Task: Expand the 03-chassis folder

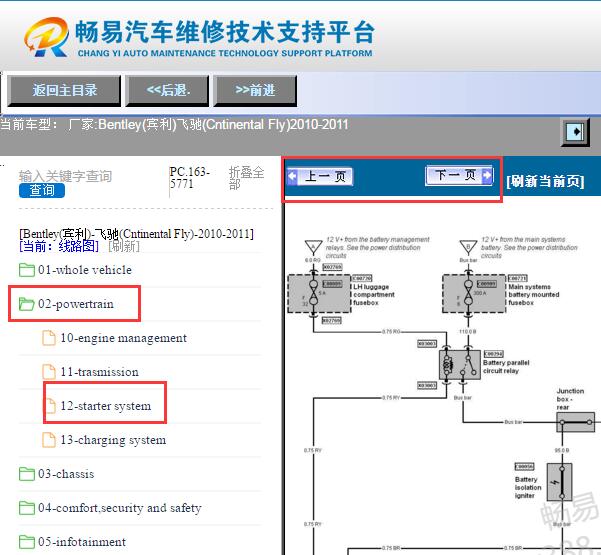Action: point(66,474)
